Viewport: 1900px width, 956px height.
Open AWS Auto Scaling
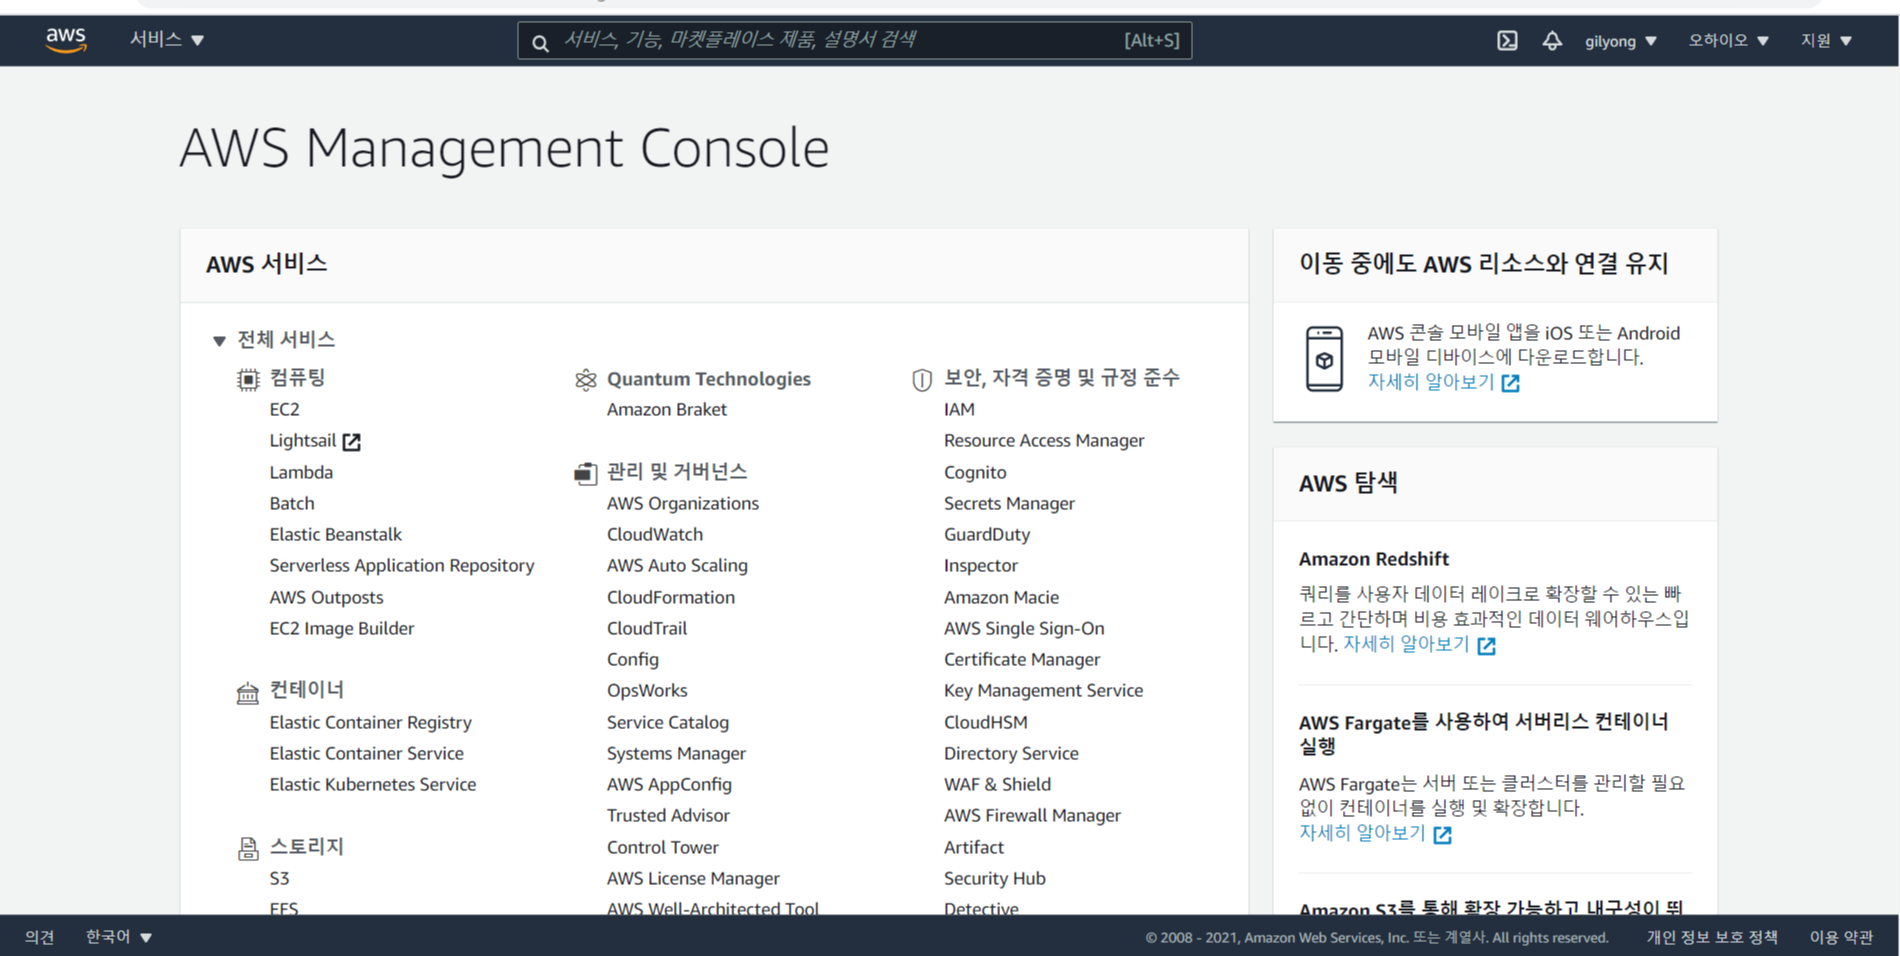point(677,566)
